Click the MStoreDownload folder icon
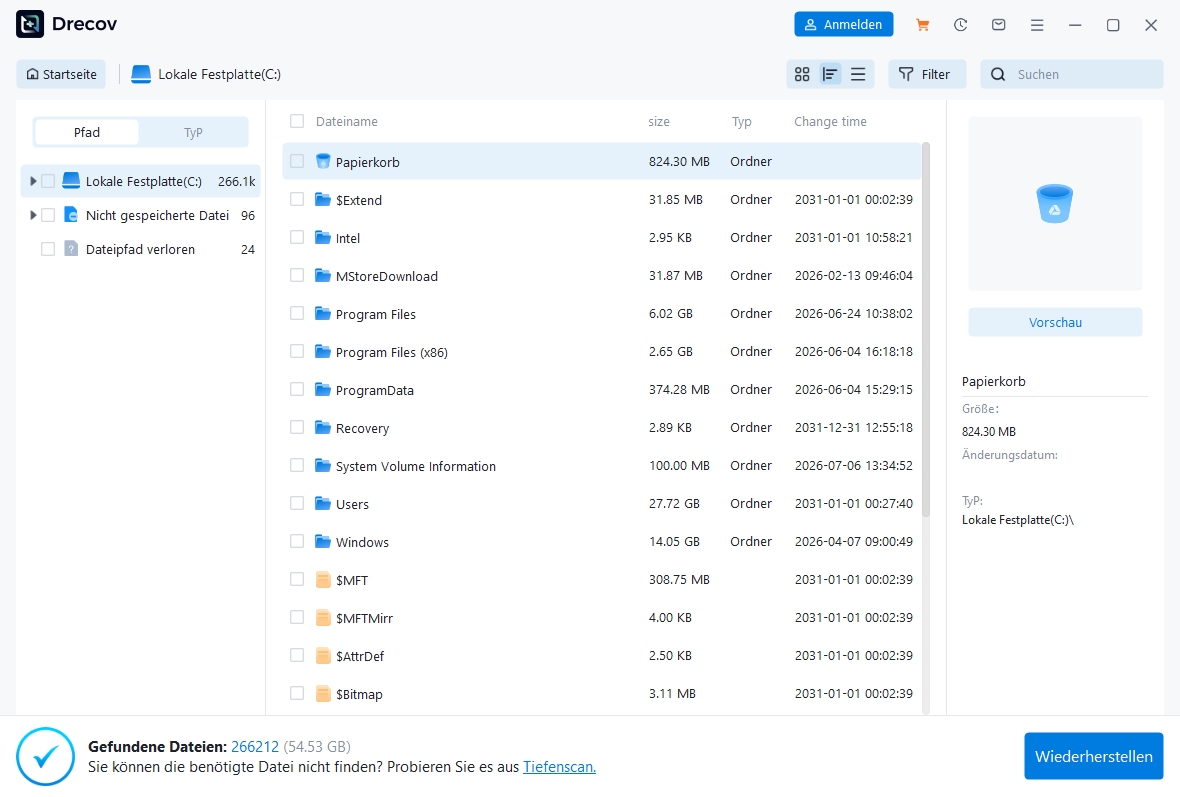The image size is (1180, 797). (323, 275)
